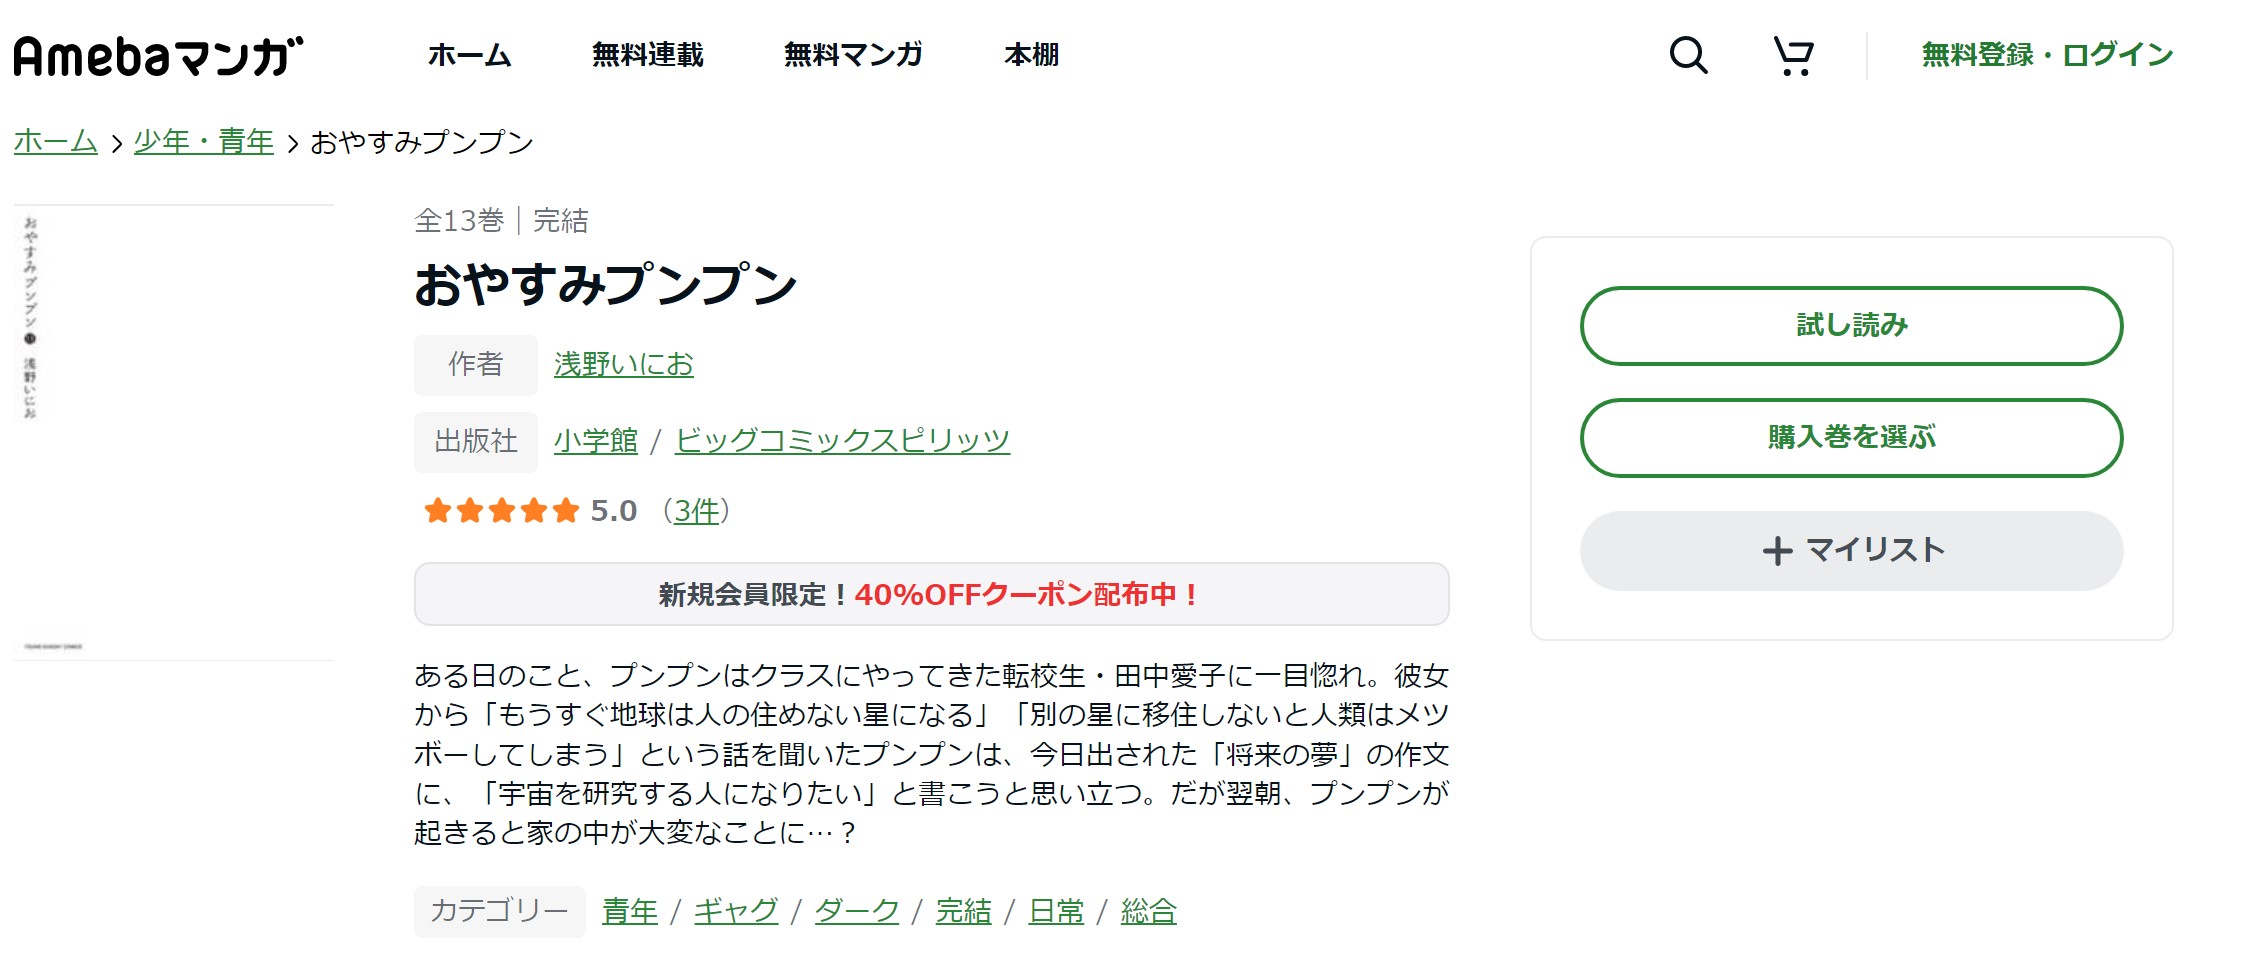Click the カテゴリー label
2246x954 pixels.
[499, 911]
